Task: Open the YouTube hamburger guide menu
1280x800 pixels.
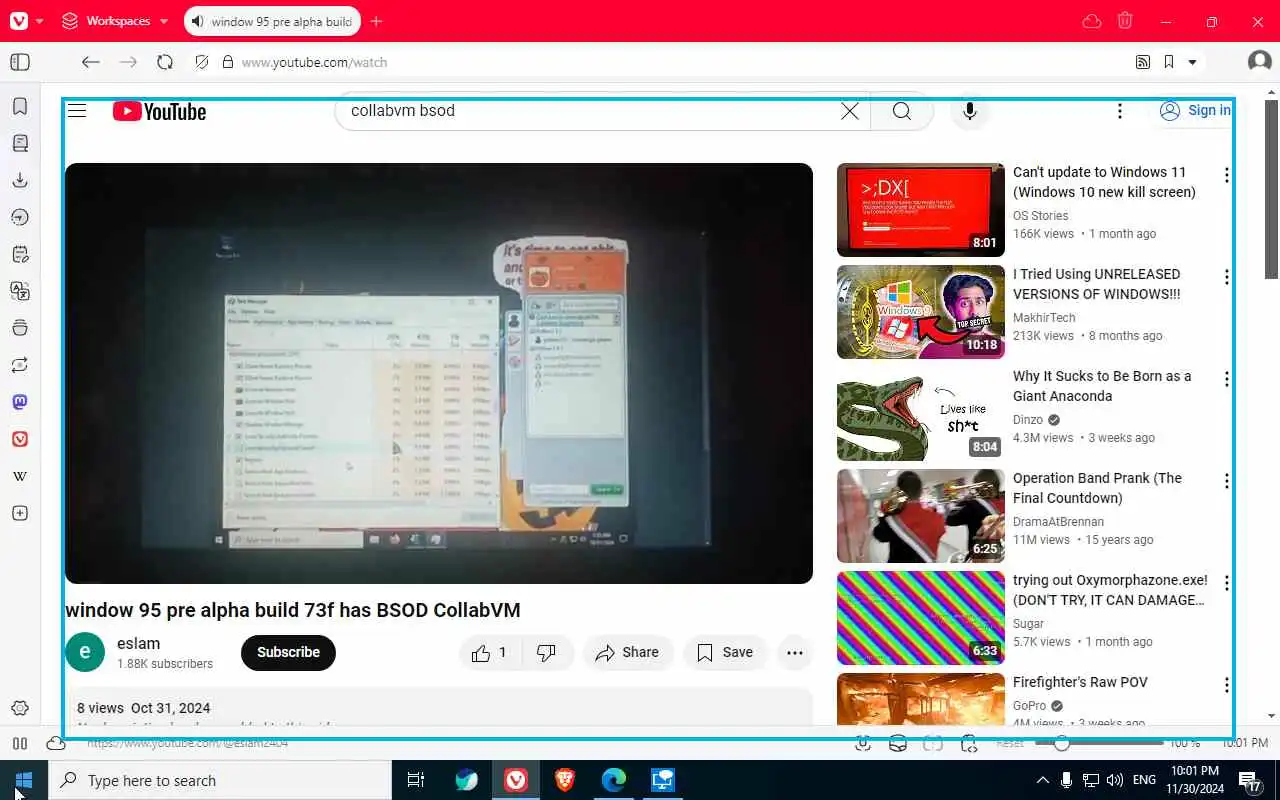Action: [77, 111]
